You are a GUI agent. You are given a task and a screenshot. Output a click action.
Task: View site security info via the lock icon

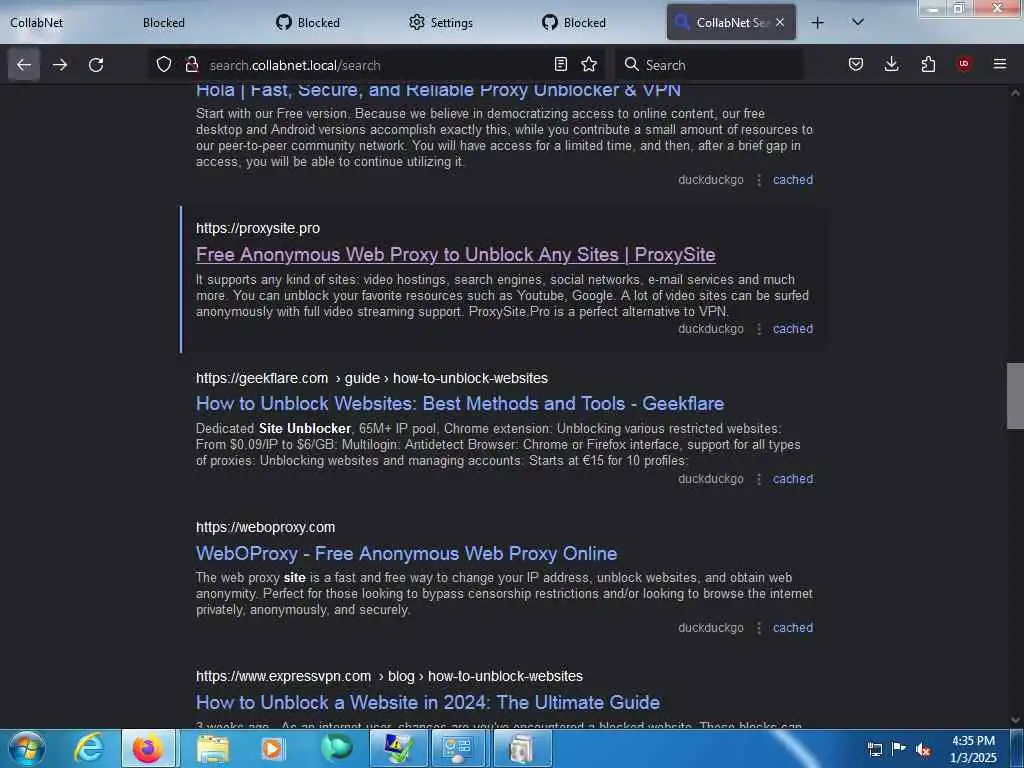click(191, 64)
